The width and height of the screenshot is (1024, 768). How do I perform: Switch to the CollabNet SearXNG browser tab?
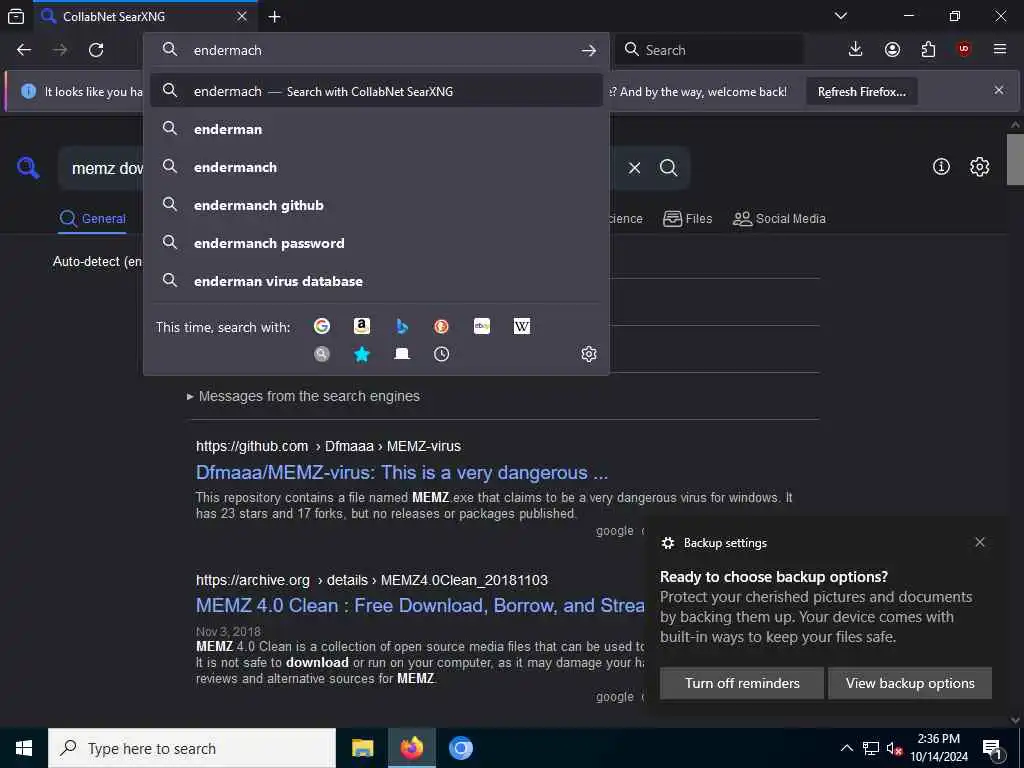pyautogui.click(x=145, y=16)
